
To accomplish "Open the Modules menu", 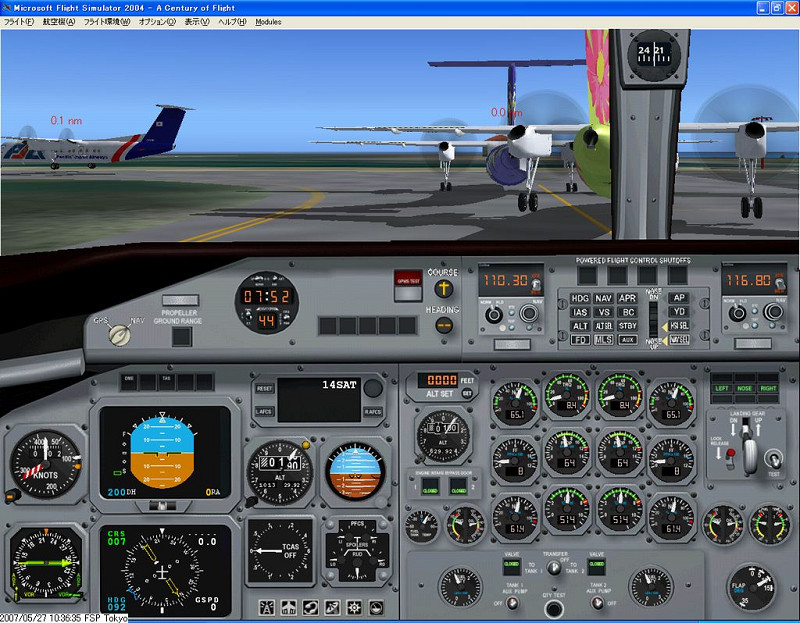I will click(x=268, y=22).
